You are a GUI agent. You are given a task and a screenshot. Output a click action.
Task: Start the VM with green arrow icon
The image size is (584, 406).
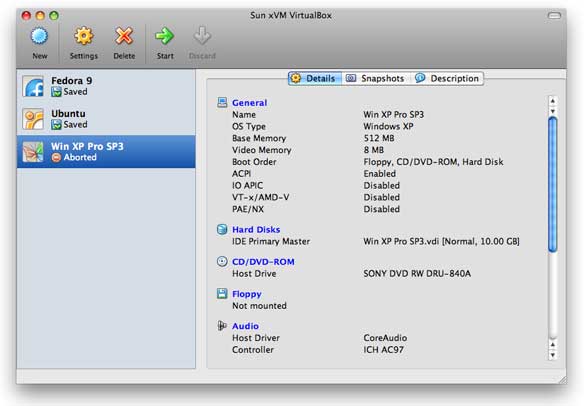pyautogui.click(x=165, y=36)
